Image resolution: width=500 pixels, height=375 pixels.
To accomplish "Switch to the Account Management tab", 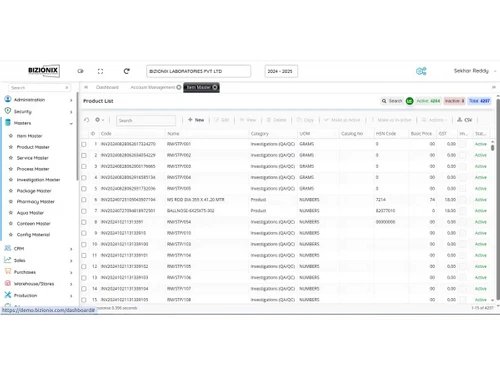I will coord(152,87).
